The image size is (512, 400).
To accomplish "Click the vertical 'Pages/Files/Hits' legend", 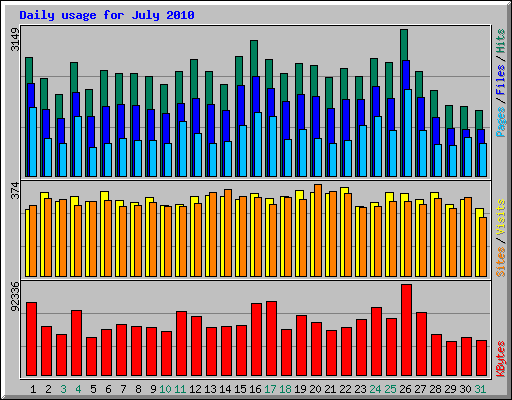I will (501, 83).
